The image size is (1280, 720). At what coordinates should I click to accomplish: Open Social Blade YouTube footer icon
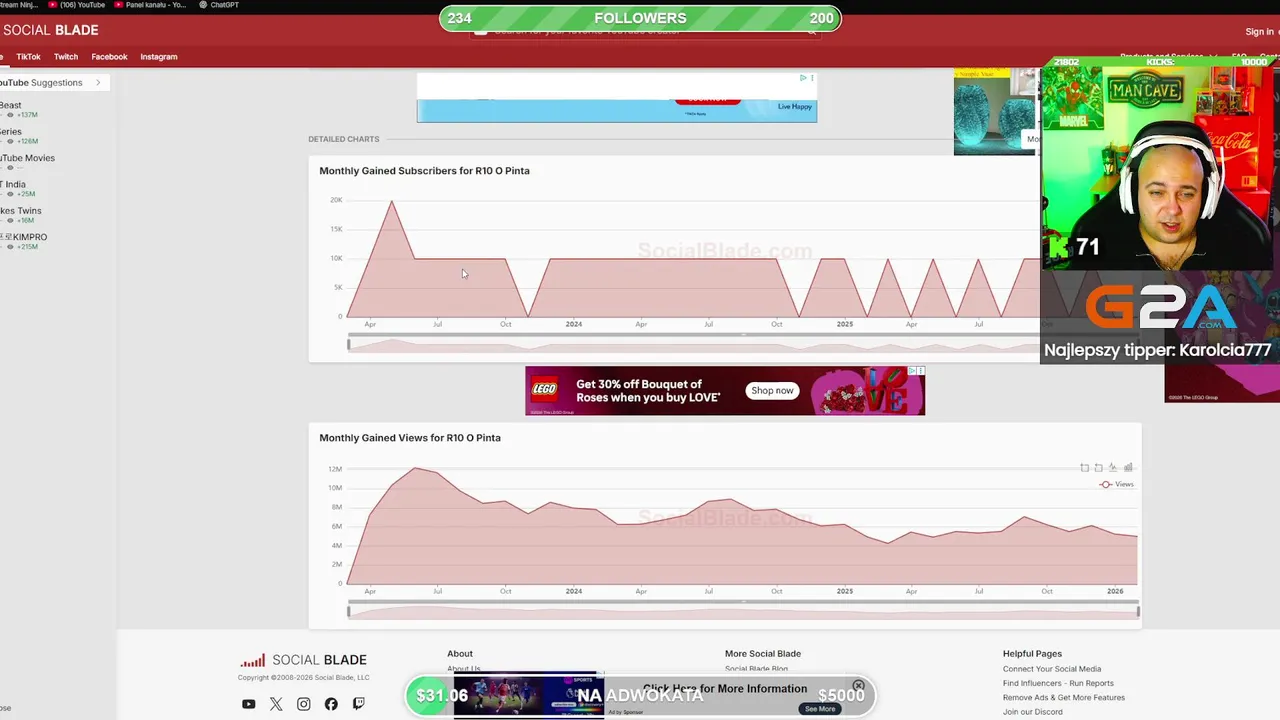248,704
